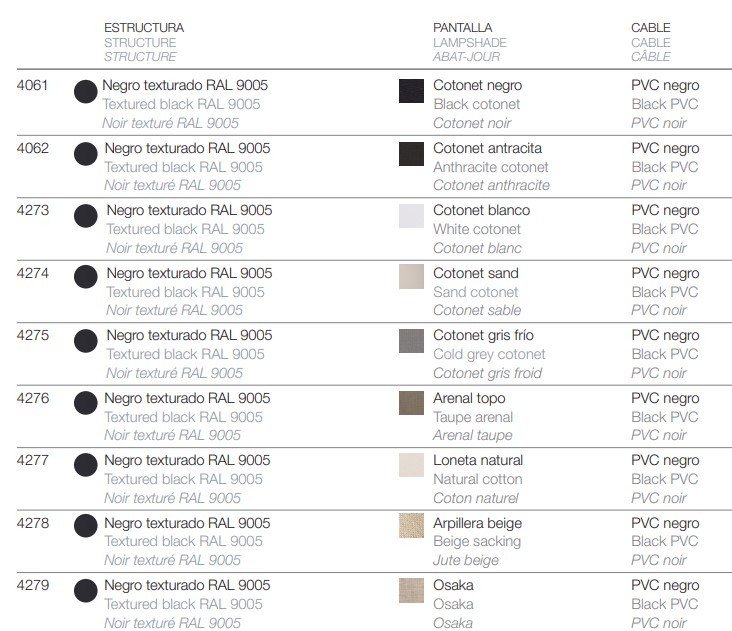Screen dimensions: 732x631
Task: Click the CABLE column header
Action: pos(651,28)
